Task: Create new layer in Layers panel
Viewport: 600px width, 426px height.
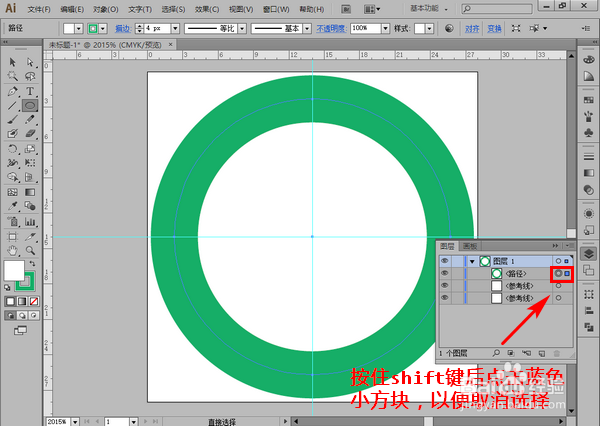Action: pyautogui.click(x=542, y=353)
